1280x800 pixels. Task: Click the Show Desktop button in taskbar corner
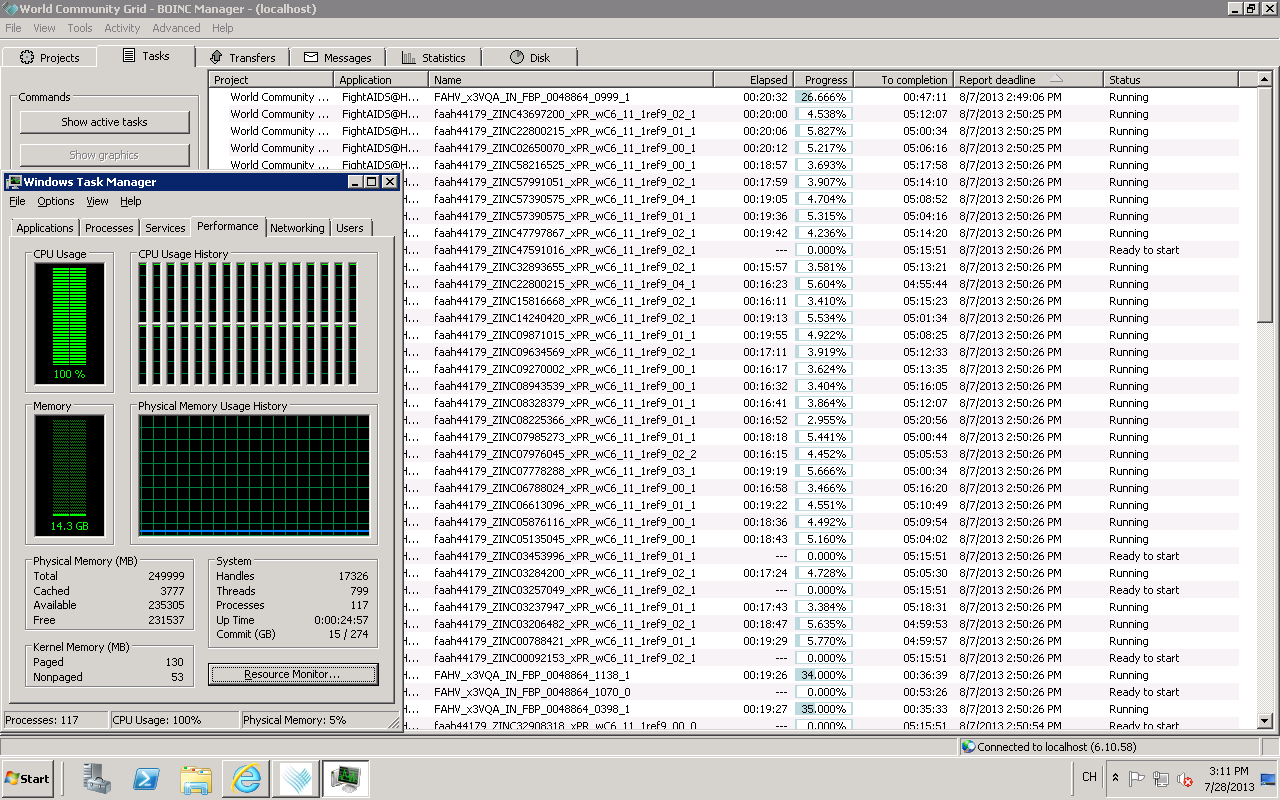[x=1269, y=778]
